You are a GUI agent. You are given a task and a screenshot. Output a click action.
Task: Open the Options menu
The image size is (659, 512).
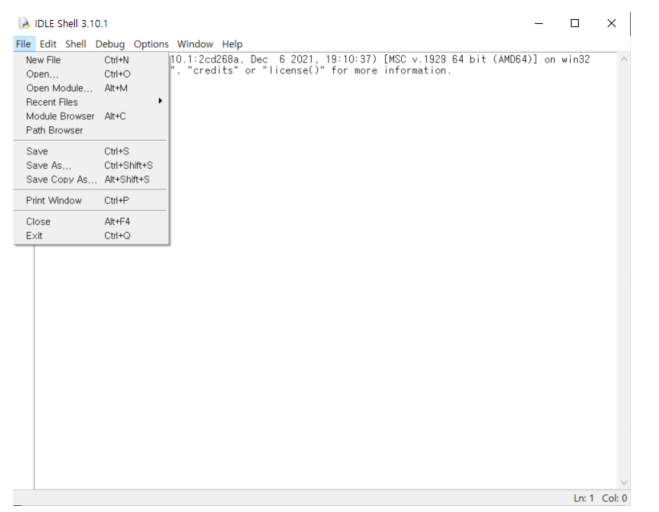[151, 44]
